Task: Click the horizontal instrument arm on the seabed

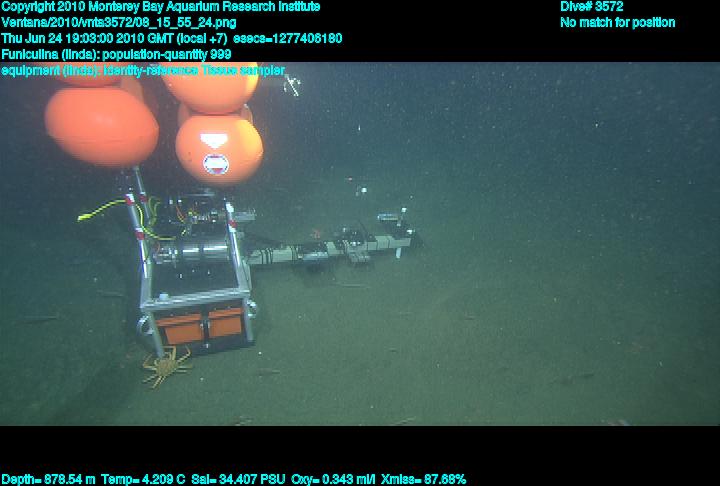Action: tap(330, 247)
